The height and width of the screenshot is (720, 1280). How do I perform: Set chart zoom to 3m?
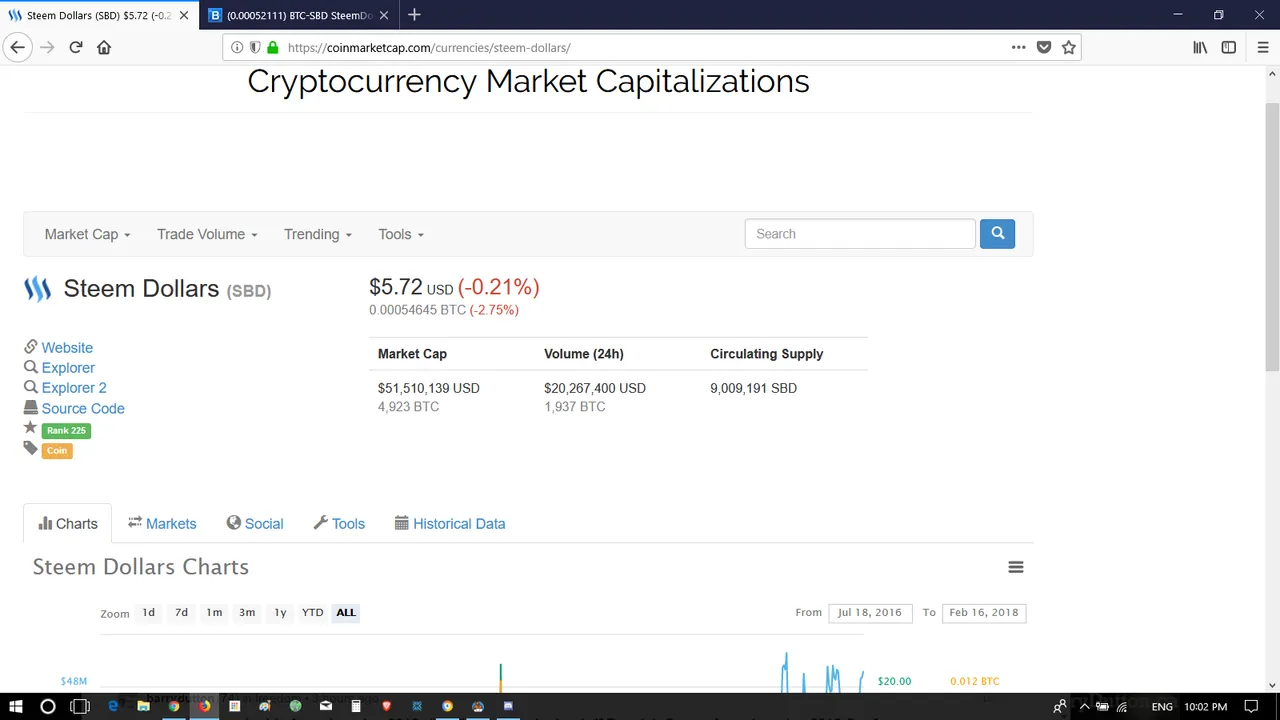pyautogui.click(x=247, y=612)
